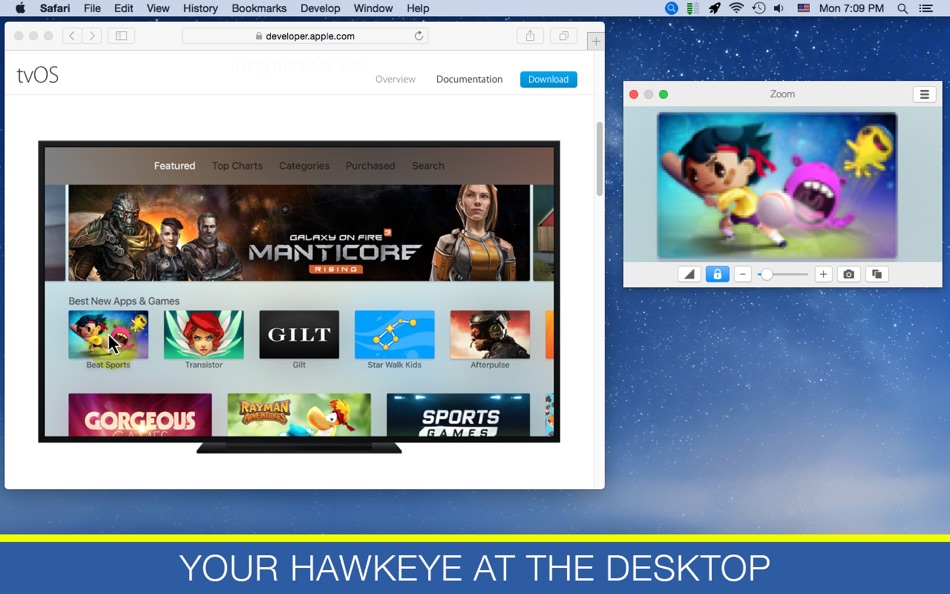The height and width of the screenshot is (594, 950).
Task: Click the Zoom window hamburger menu button
Action: [924, 95]
